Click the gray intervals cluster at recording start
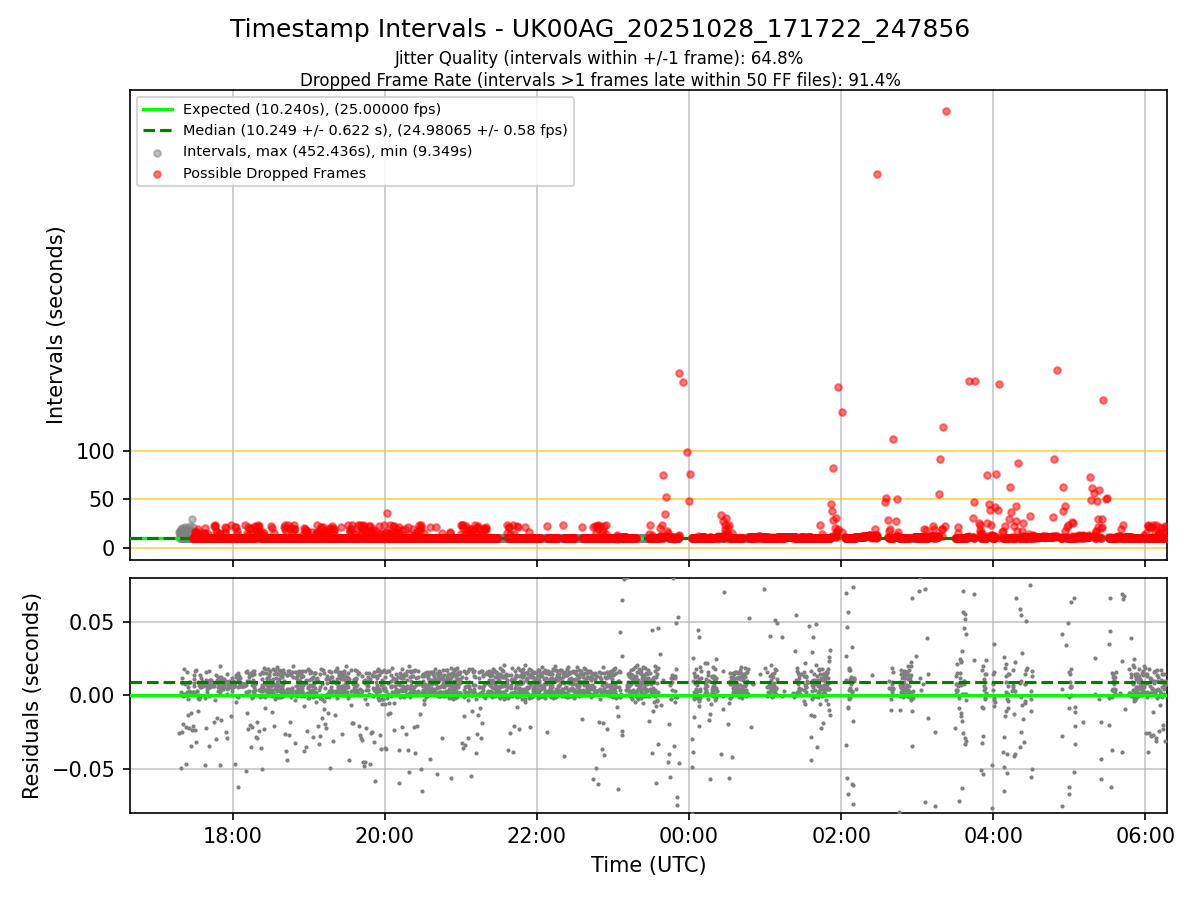Image resolution: width=1200 pixels, height=900 pixels. (186, 532)
